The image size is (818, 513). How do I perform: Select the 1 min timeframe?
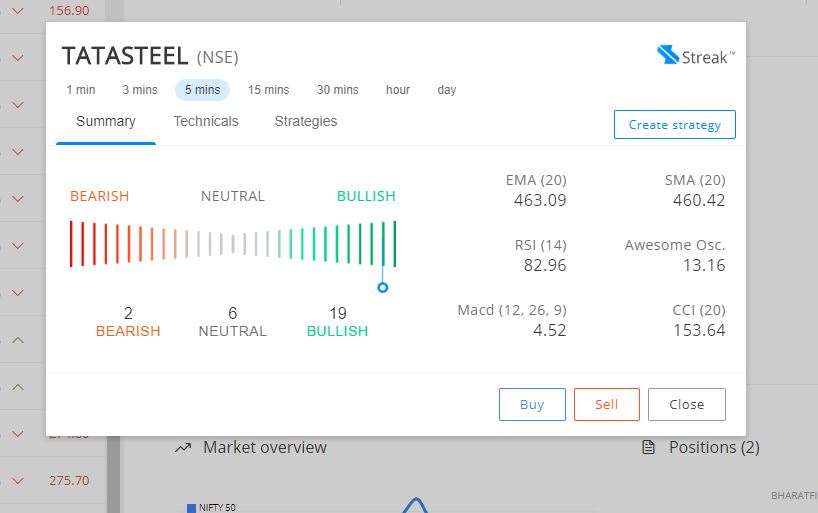81,90
